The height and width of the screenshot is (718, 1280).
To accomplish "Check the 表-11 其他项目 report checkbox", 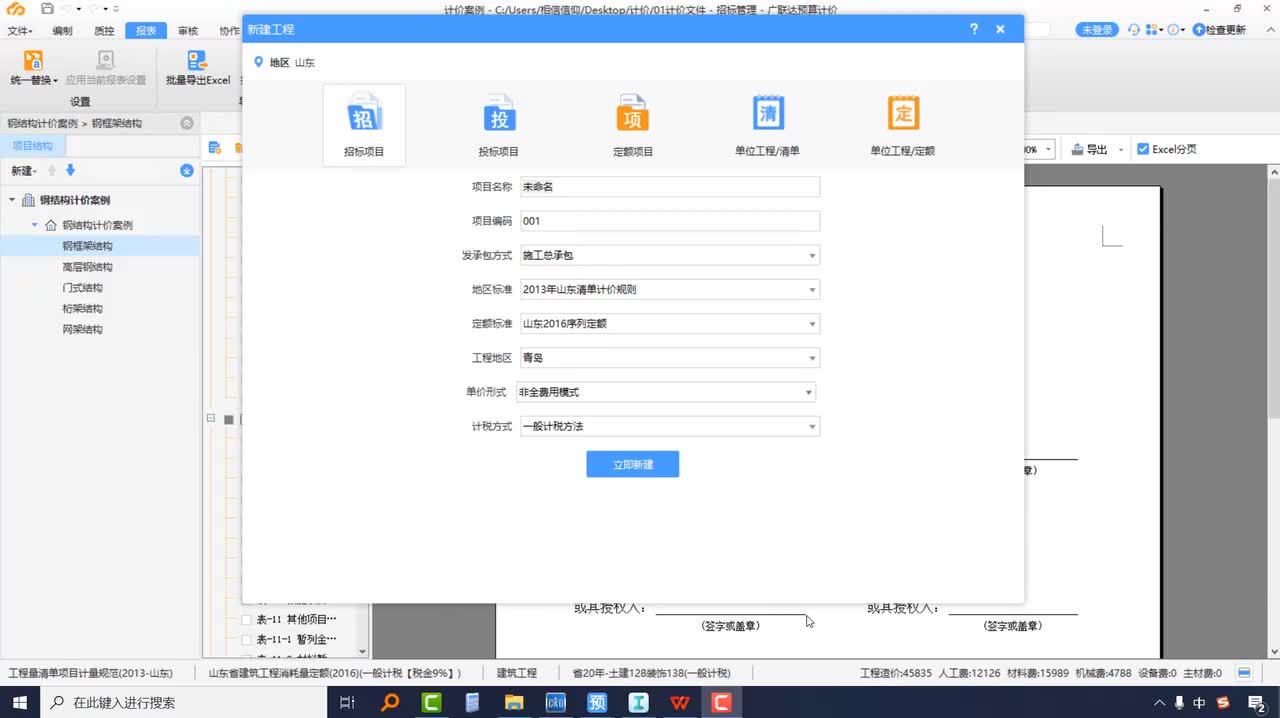I will [x=247, y=619].
